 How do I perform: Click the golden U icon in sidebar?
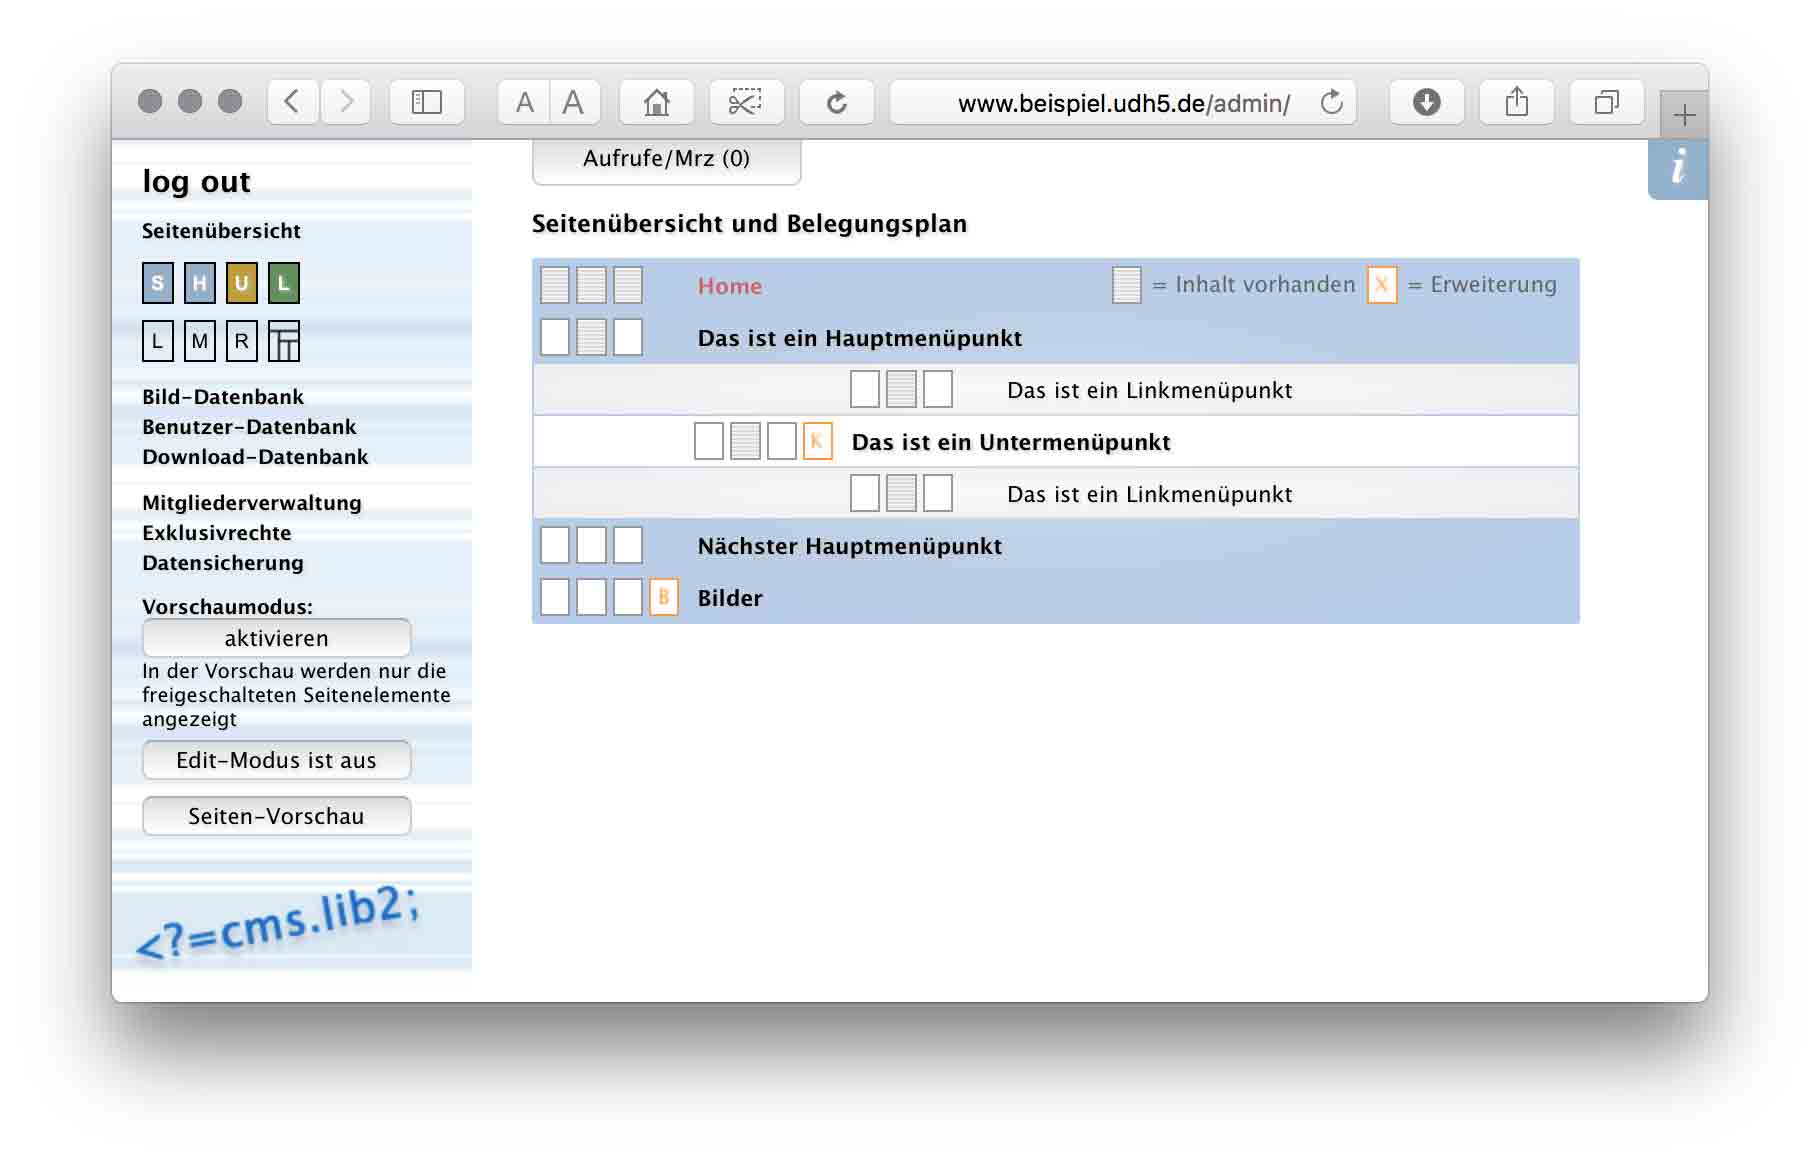point(241,283)
